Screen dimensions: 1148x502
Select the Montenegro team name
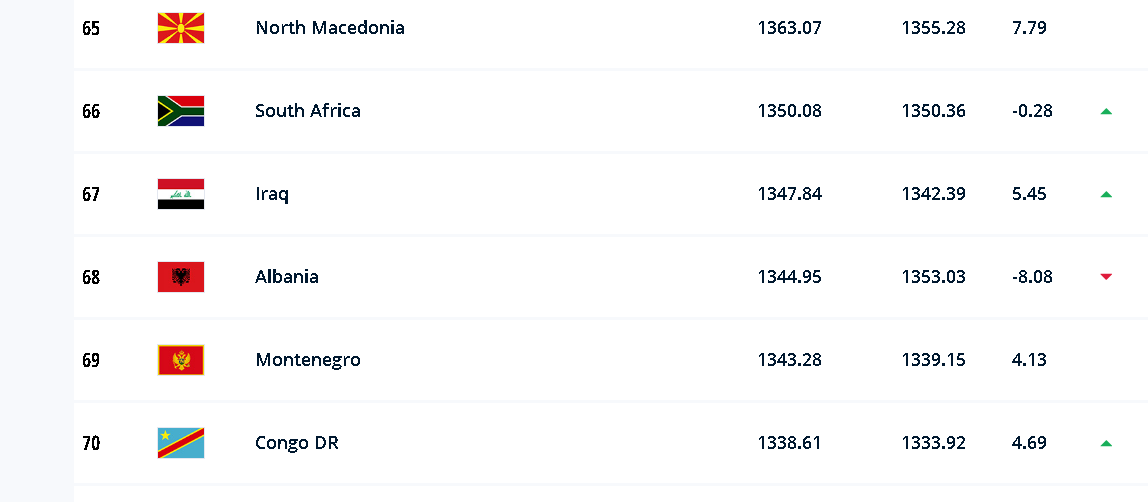tap(308, 360)
